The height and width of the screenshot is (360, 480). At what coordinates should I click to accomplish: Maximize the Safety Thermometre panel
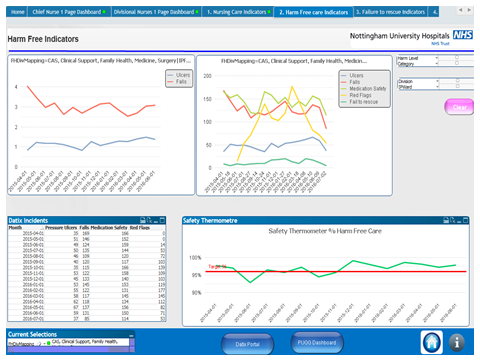466,220
